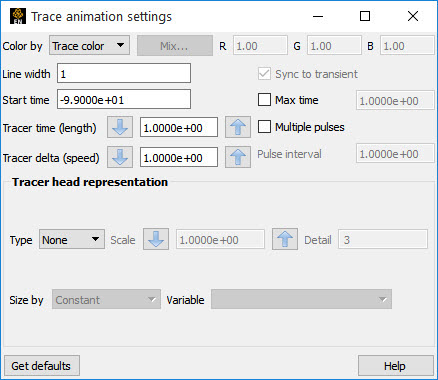Increase Tracer time length with up arrow
The width and height of the screenshot is (438, 380).
click(238, 127)
